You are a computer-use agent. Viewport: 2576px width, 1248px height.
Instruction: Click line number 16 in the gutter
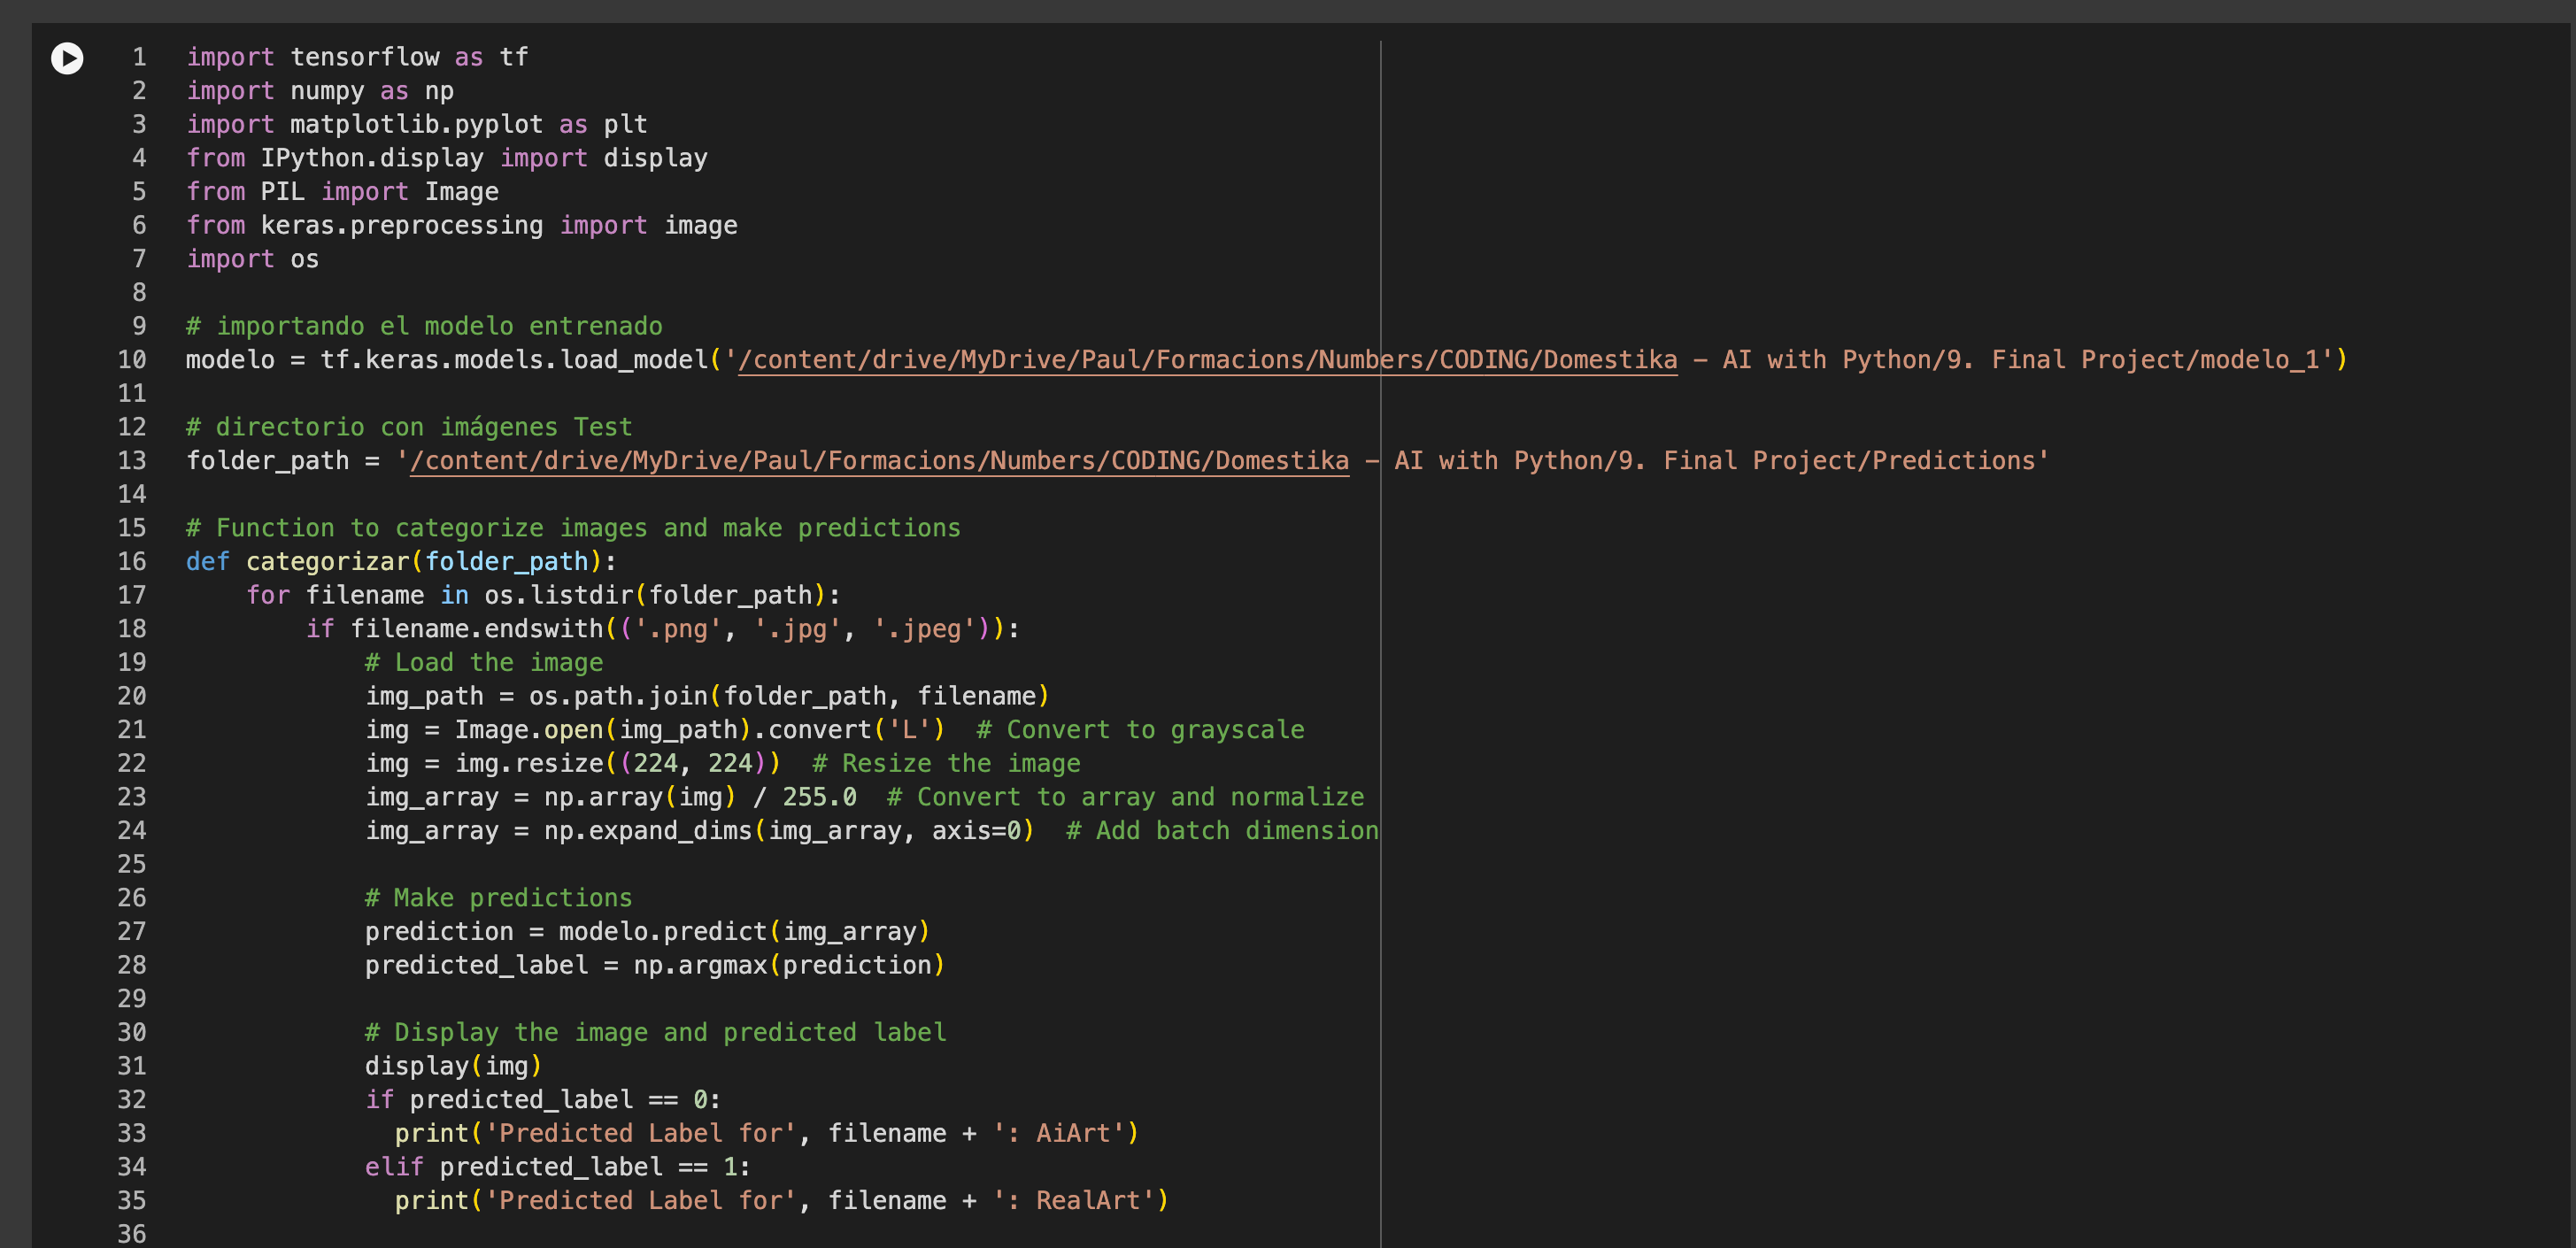[x=132, y=562]
